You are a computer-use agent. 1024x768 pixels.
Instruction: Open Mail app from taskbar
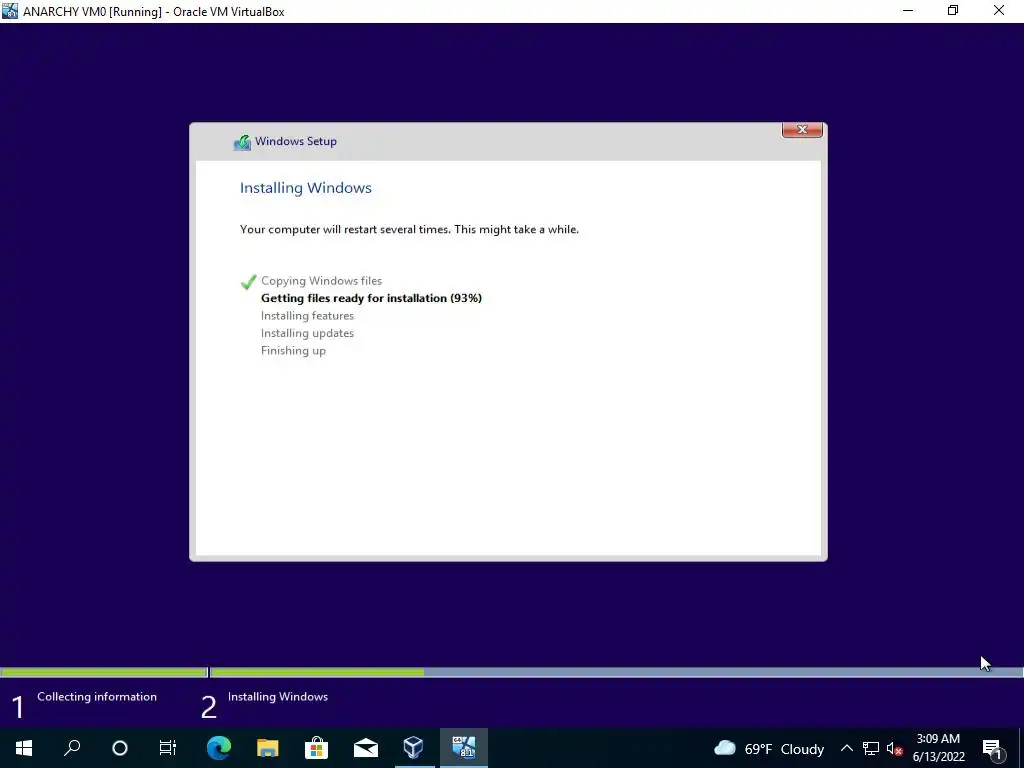365,748
